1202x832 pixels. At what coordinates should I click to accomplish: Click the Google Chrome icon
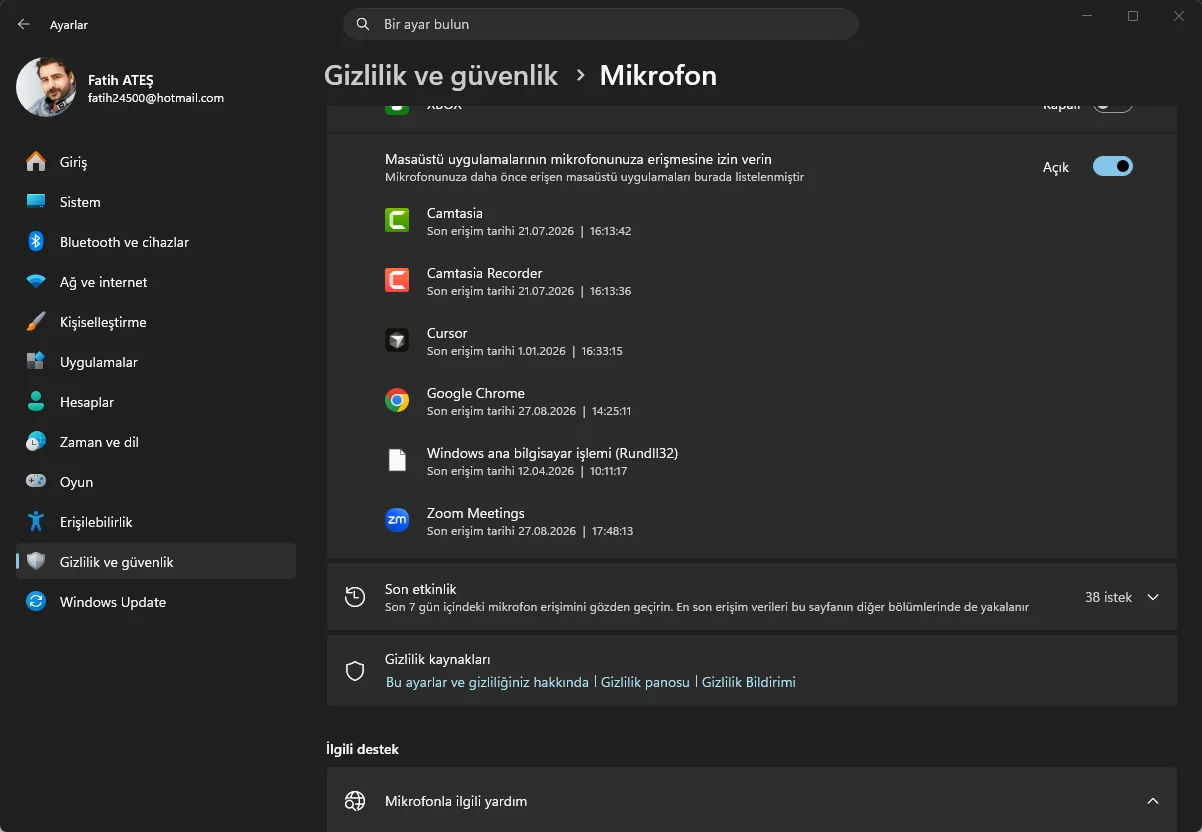coord(397,401)
